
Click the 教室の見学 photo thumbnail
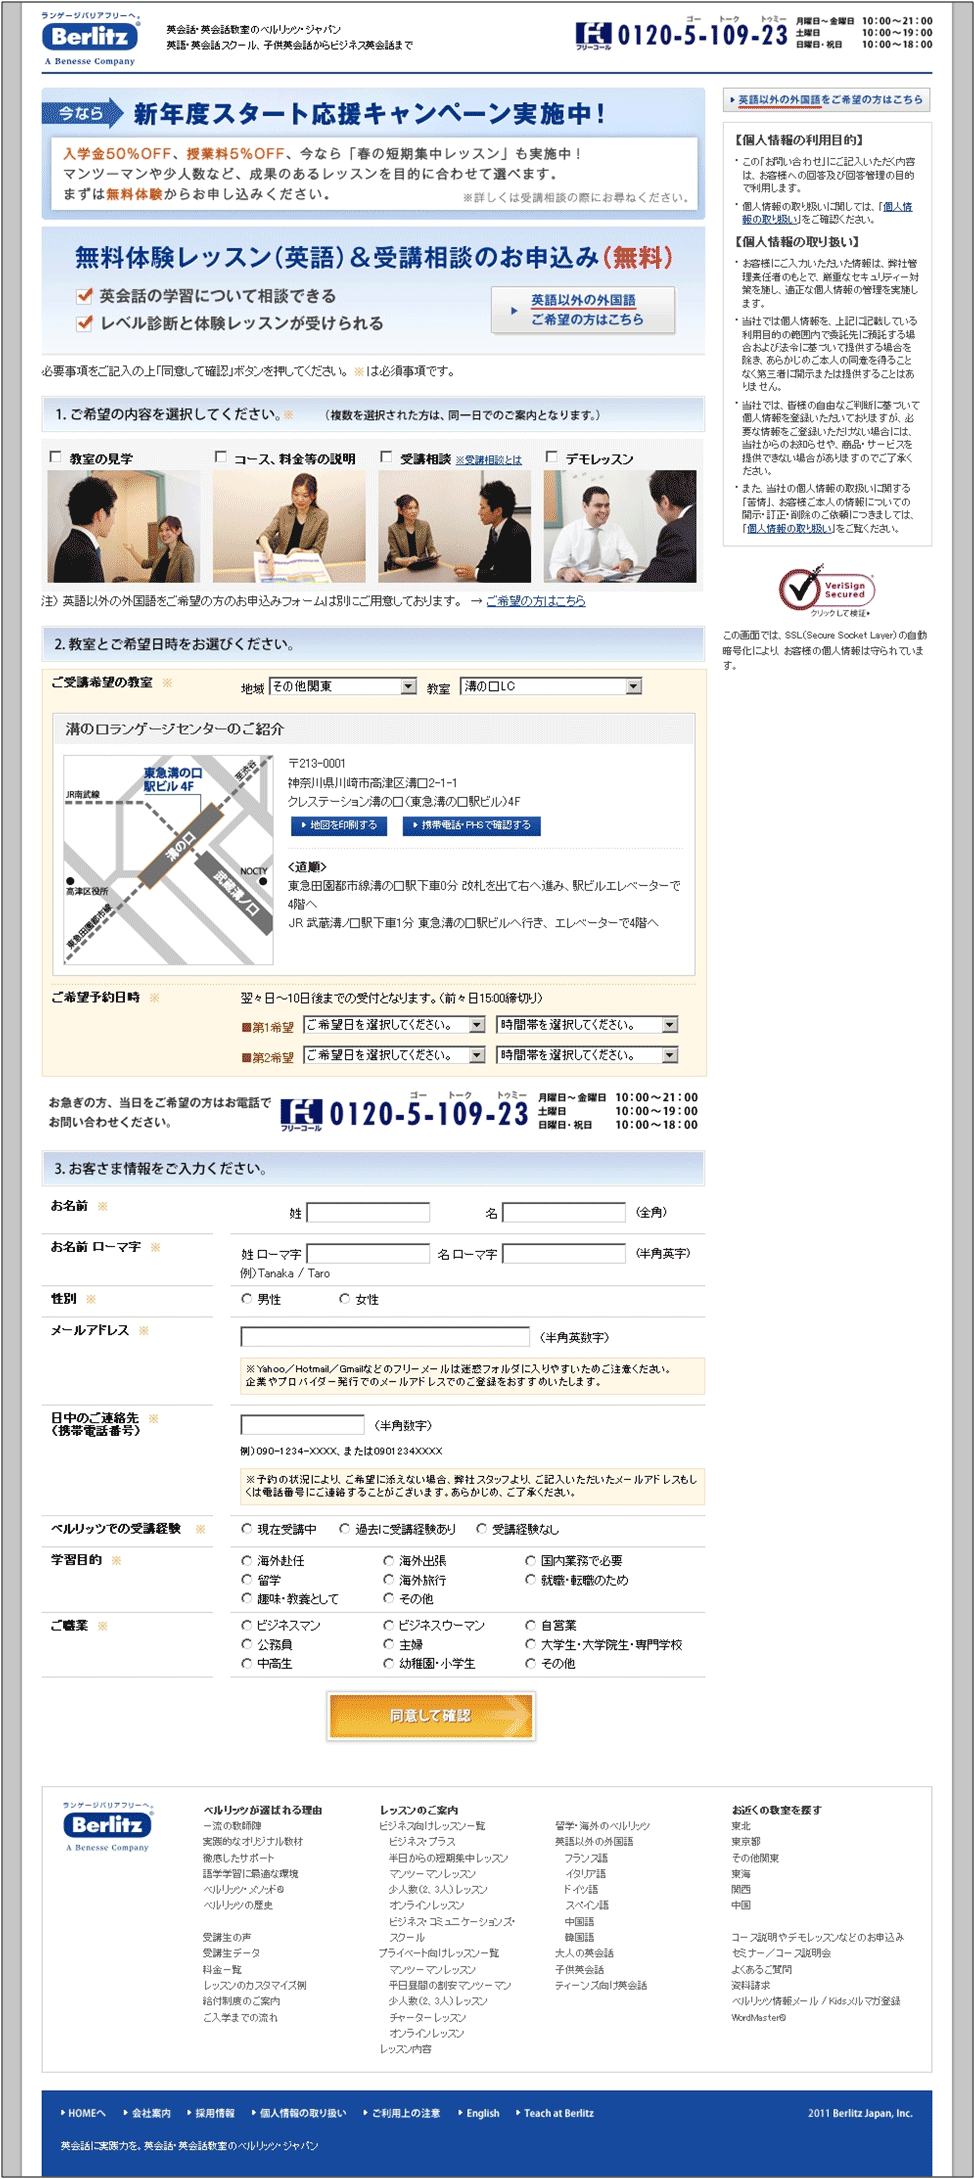pos(123,527)
